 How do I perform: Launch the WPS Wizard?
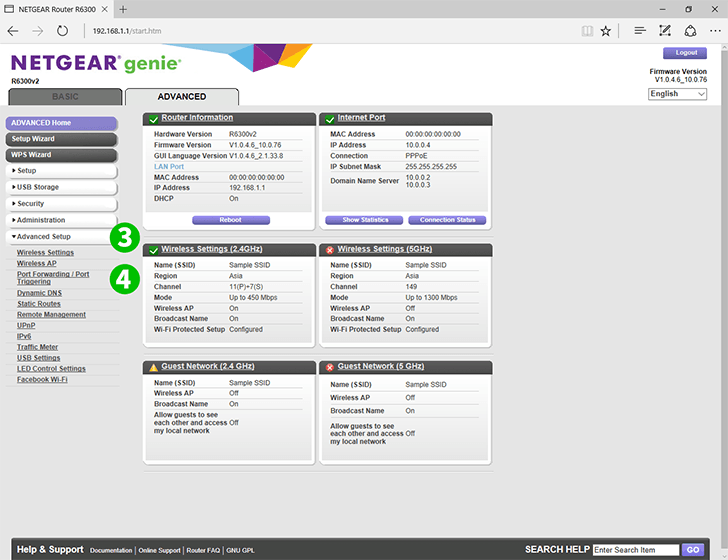[61, 155]
